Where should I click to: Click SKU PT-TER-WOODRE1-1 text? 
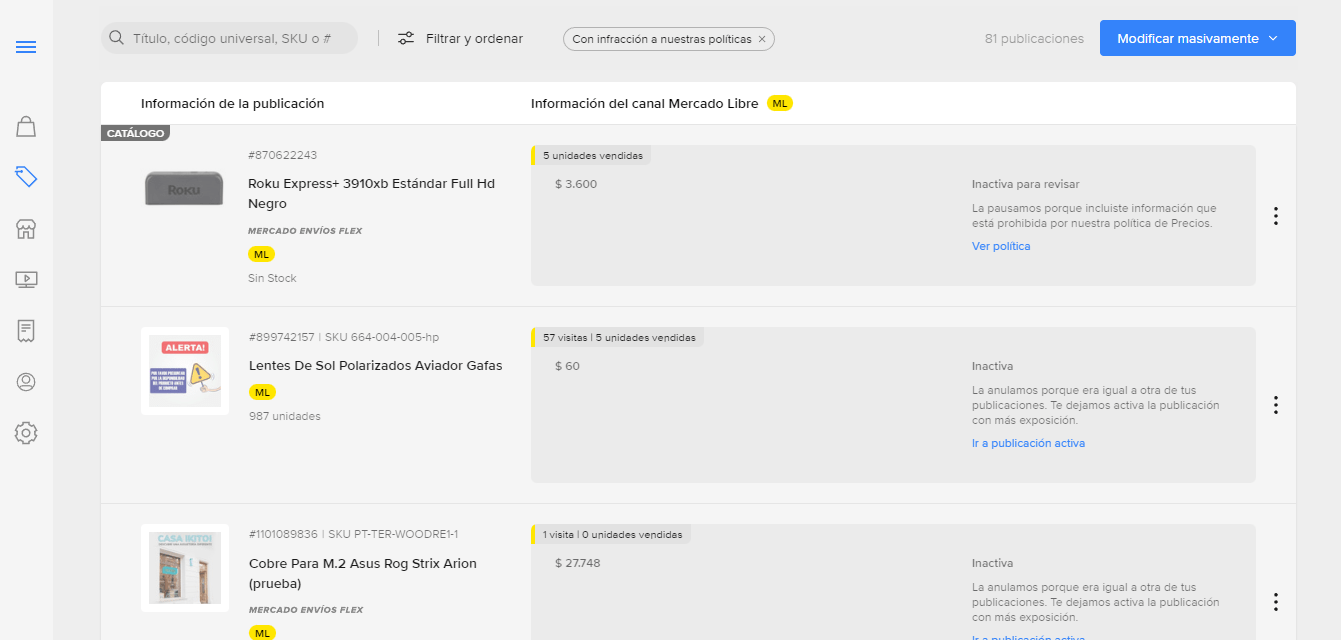click(393, 534)
